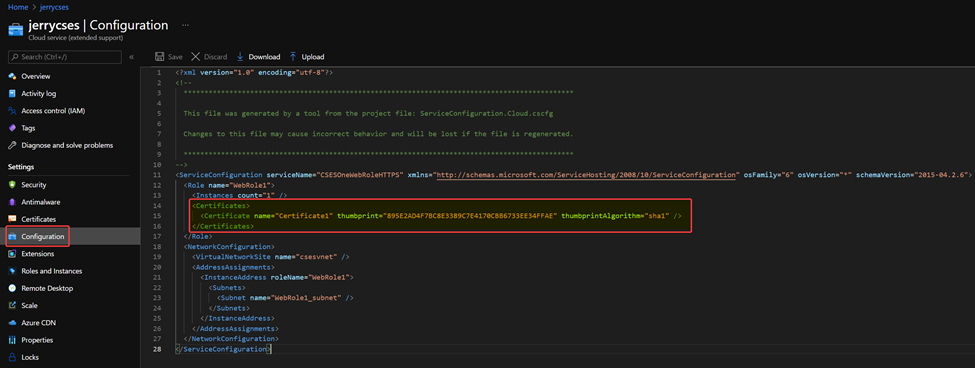Click the Security shield icon
This screenshot has height=368, width=975.
pos(12,185)
